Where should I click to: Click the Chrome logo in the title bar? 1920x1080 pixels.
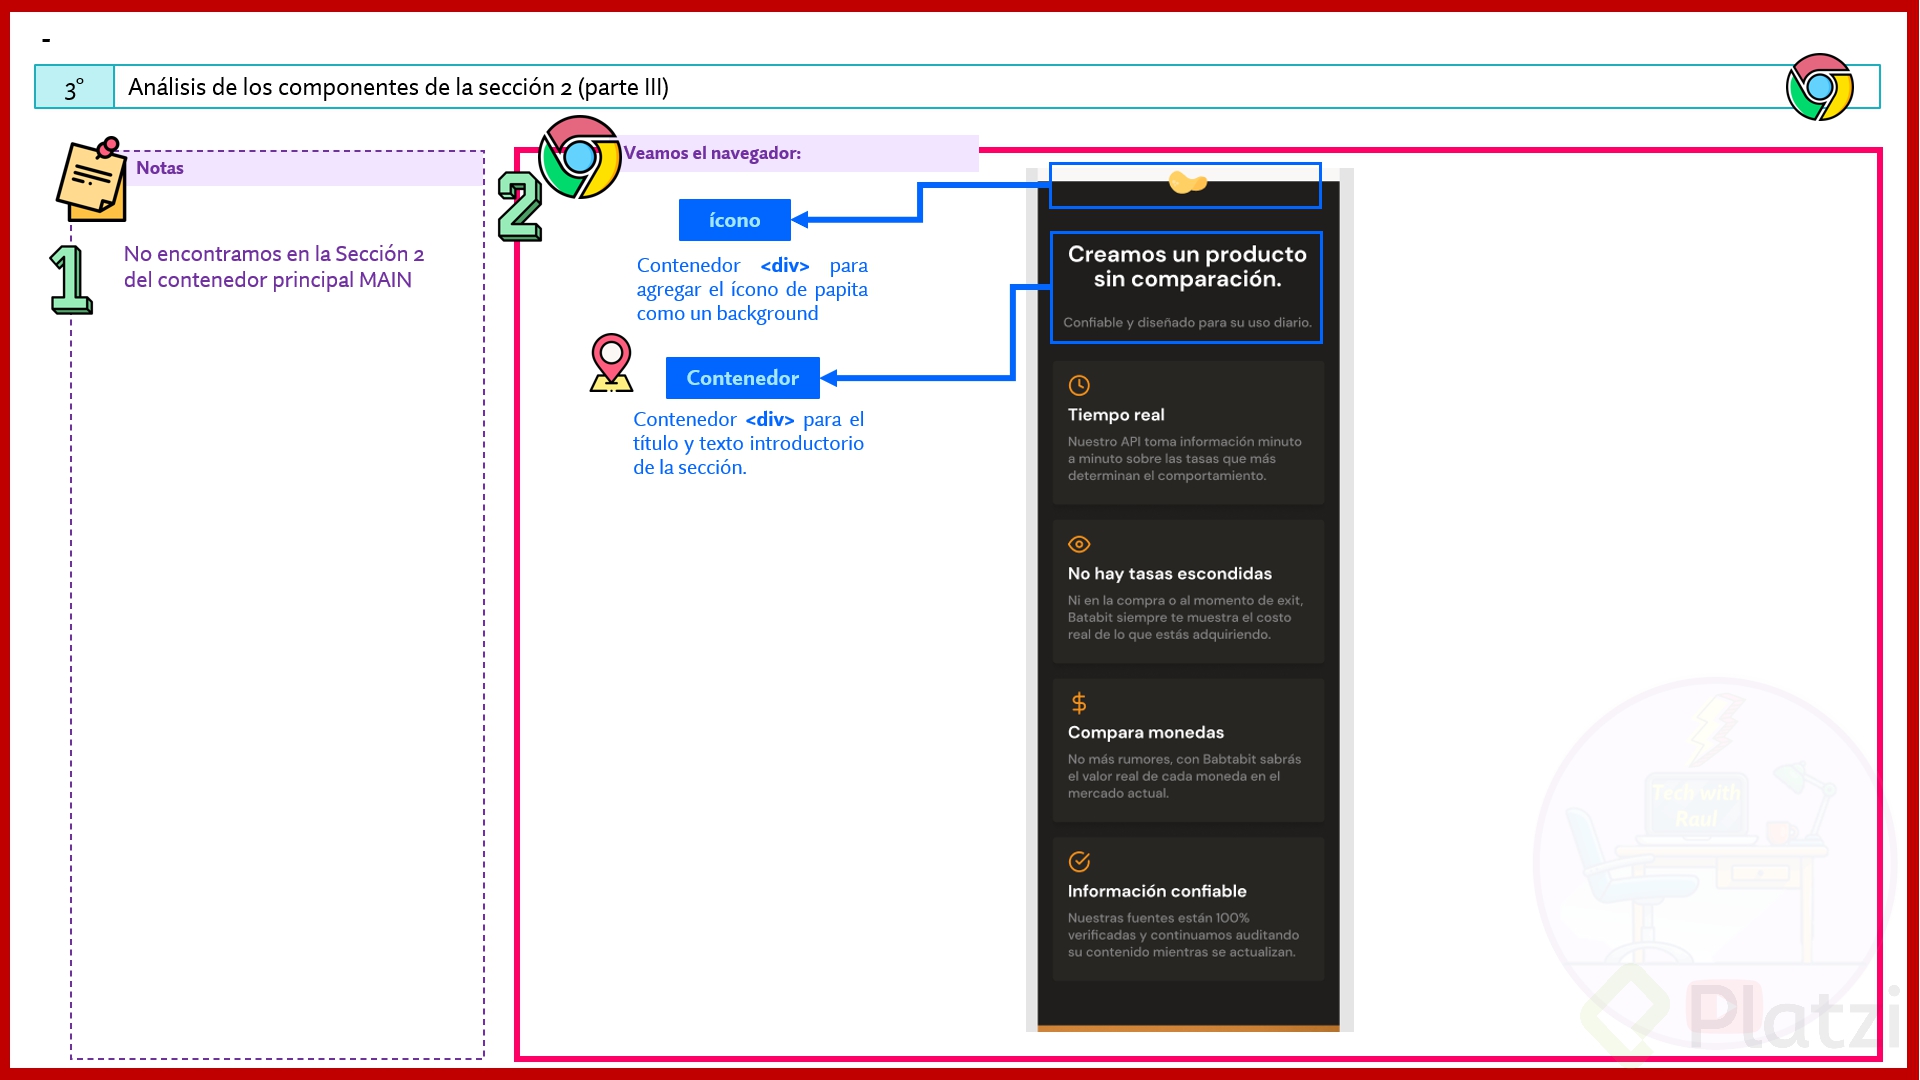1819,87
